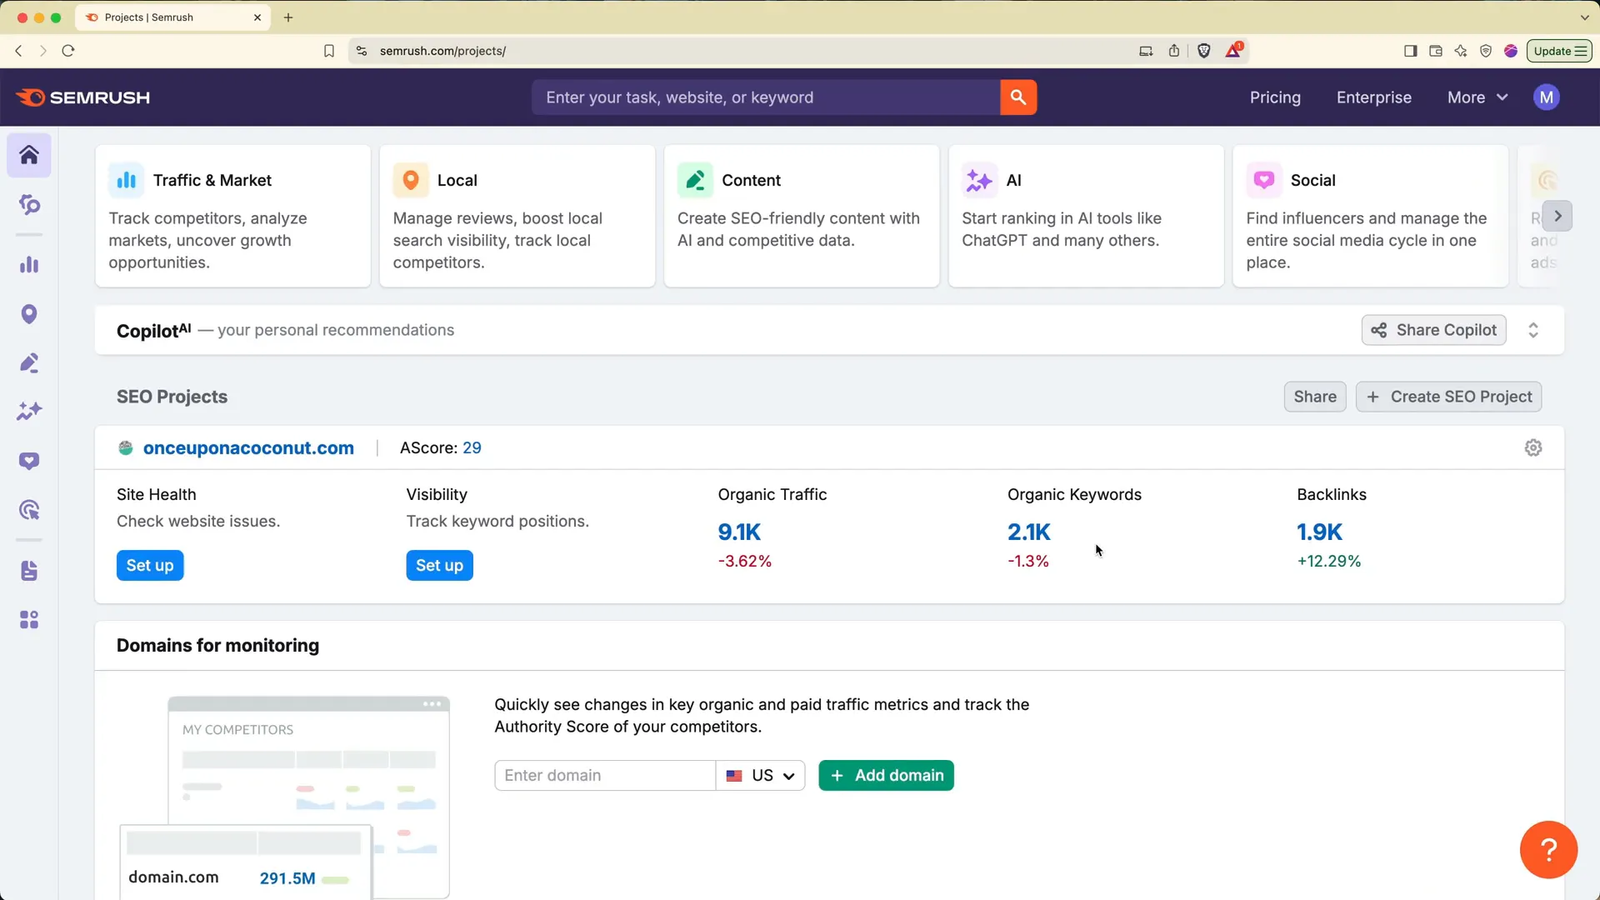Click the Local card pin icon
This screenshot has width=1600, height=900.
click(410, 180)
